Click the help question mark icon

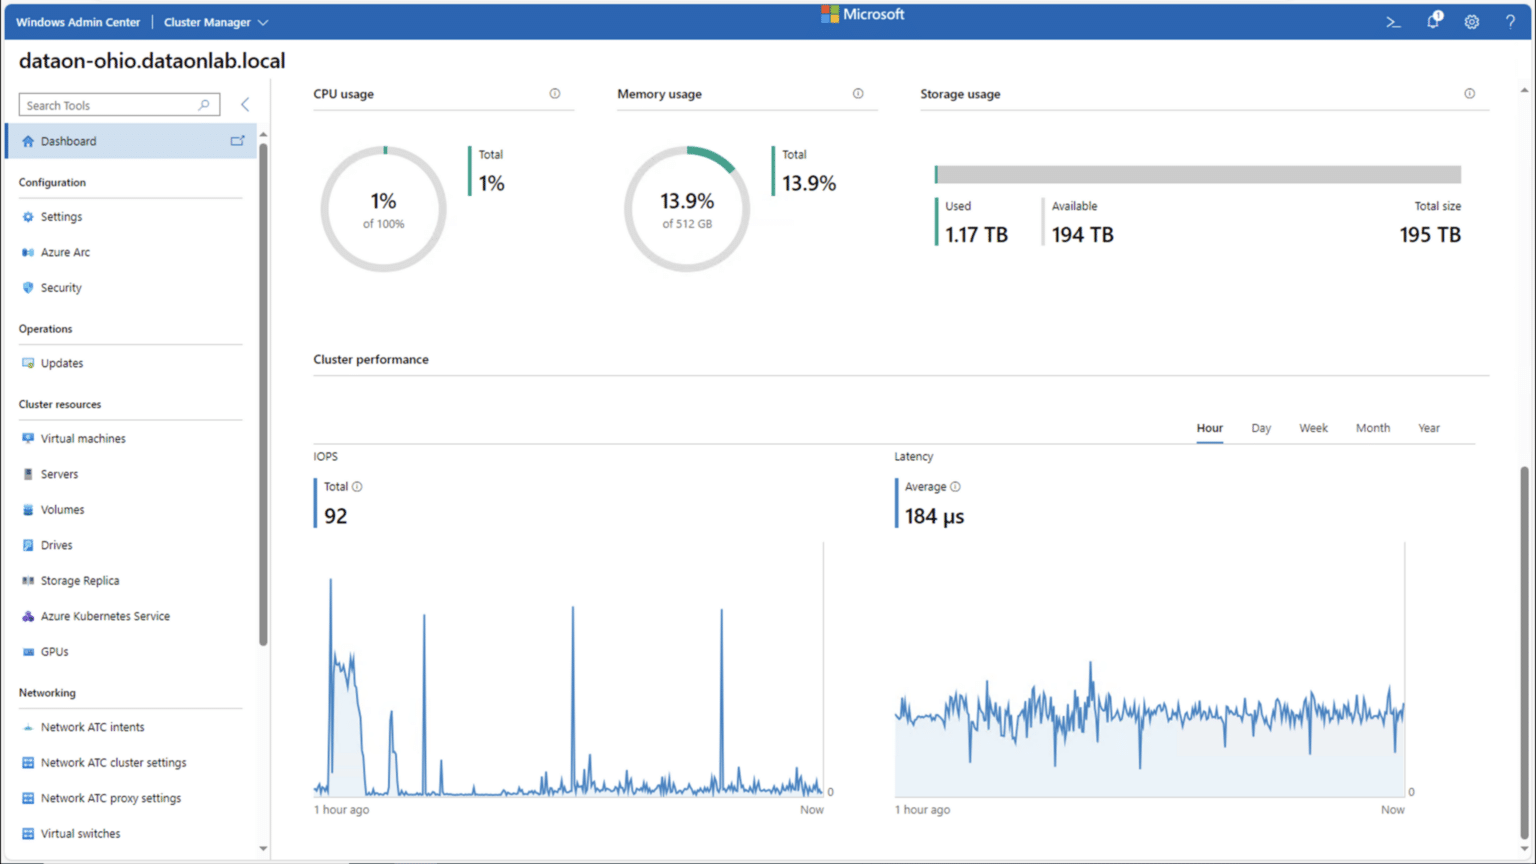[x=1510, y=21]
